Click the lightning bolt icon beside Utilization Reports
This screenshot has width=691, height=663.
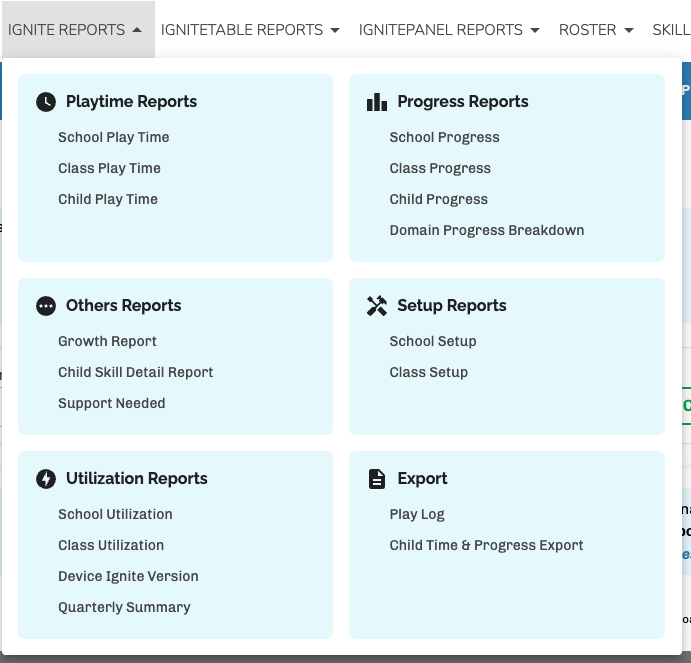click(x=46, y=479)
